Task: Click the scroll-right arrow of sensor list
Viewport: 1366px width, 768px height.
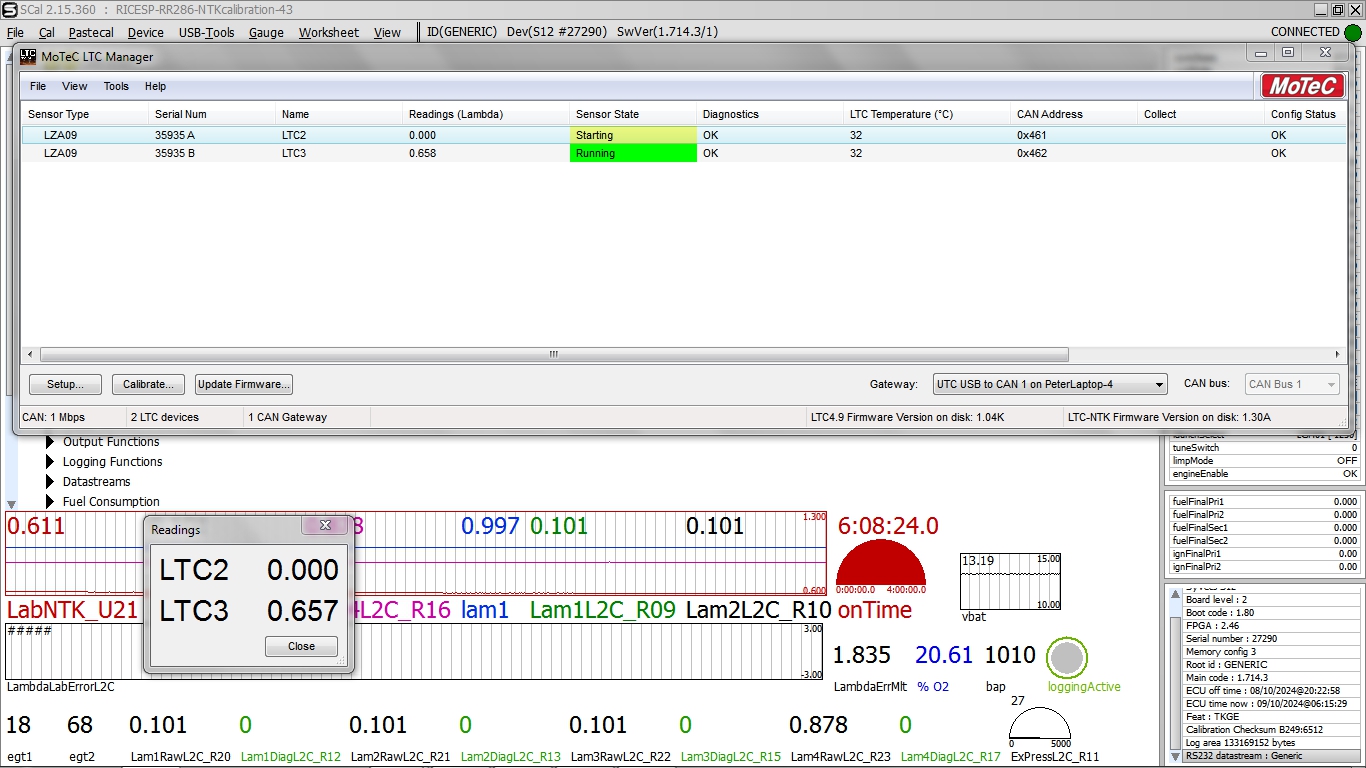Action: (x=1338, y=354)
